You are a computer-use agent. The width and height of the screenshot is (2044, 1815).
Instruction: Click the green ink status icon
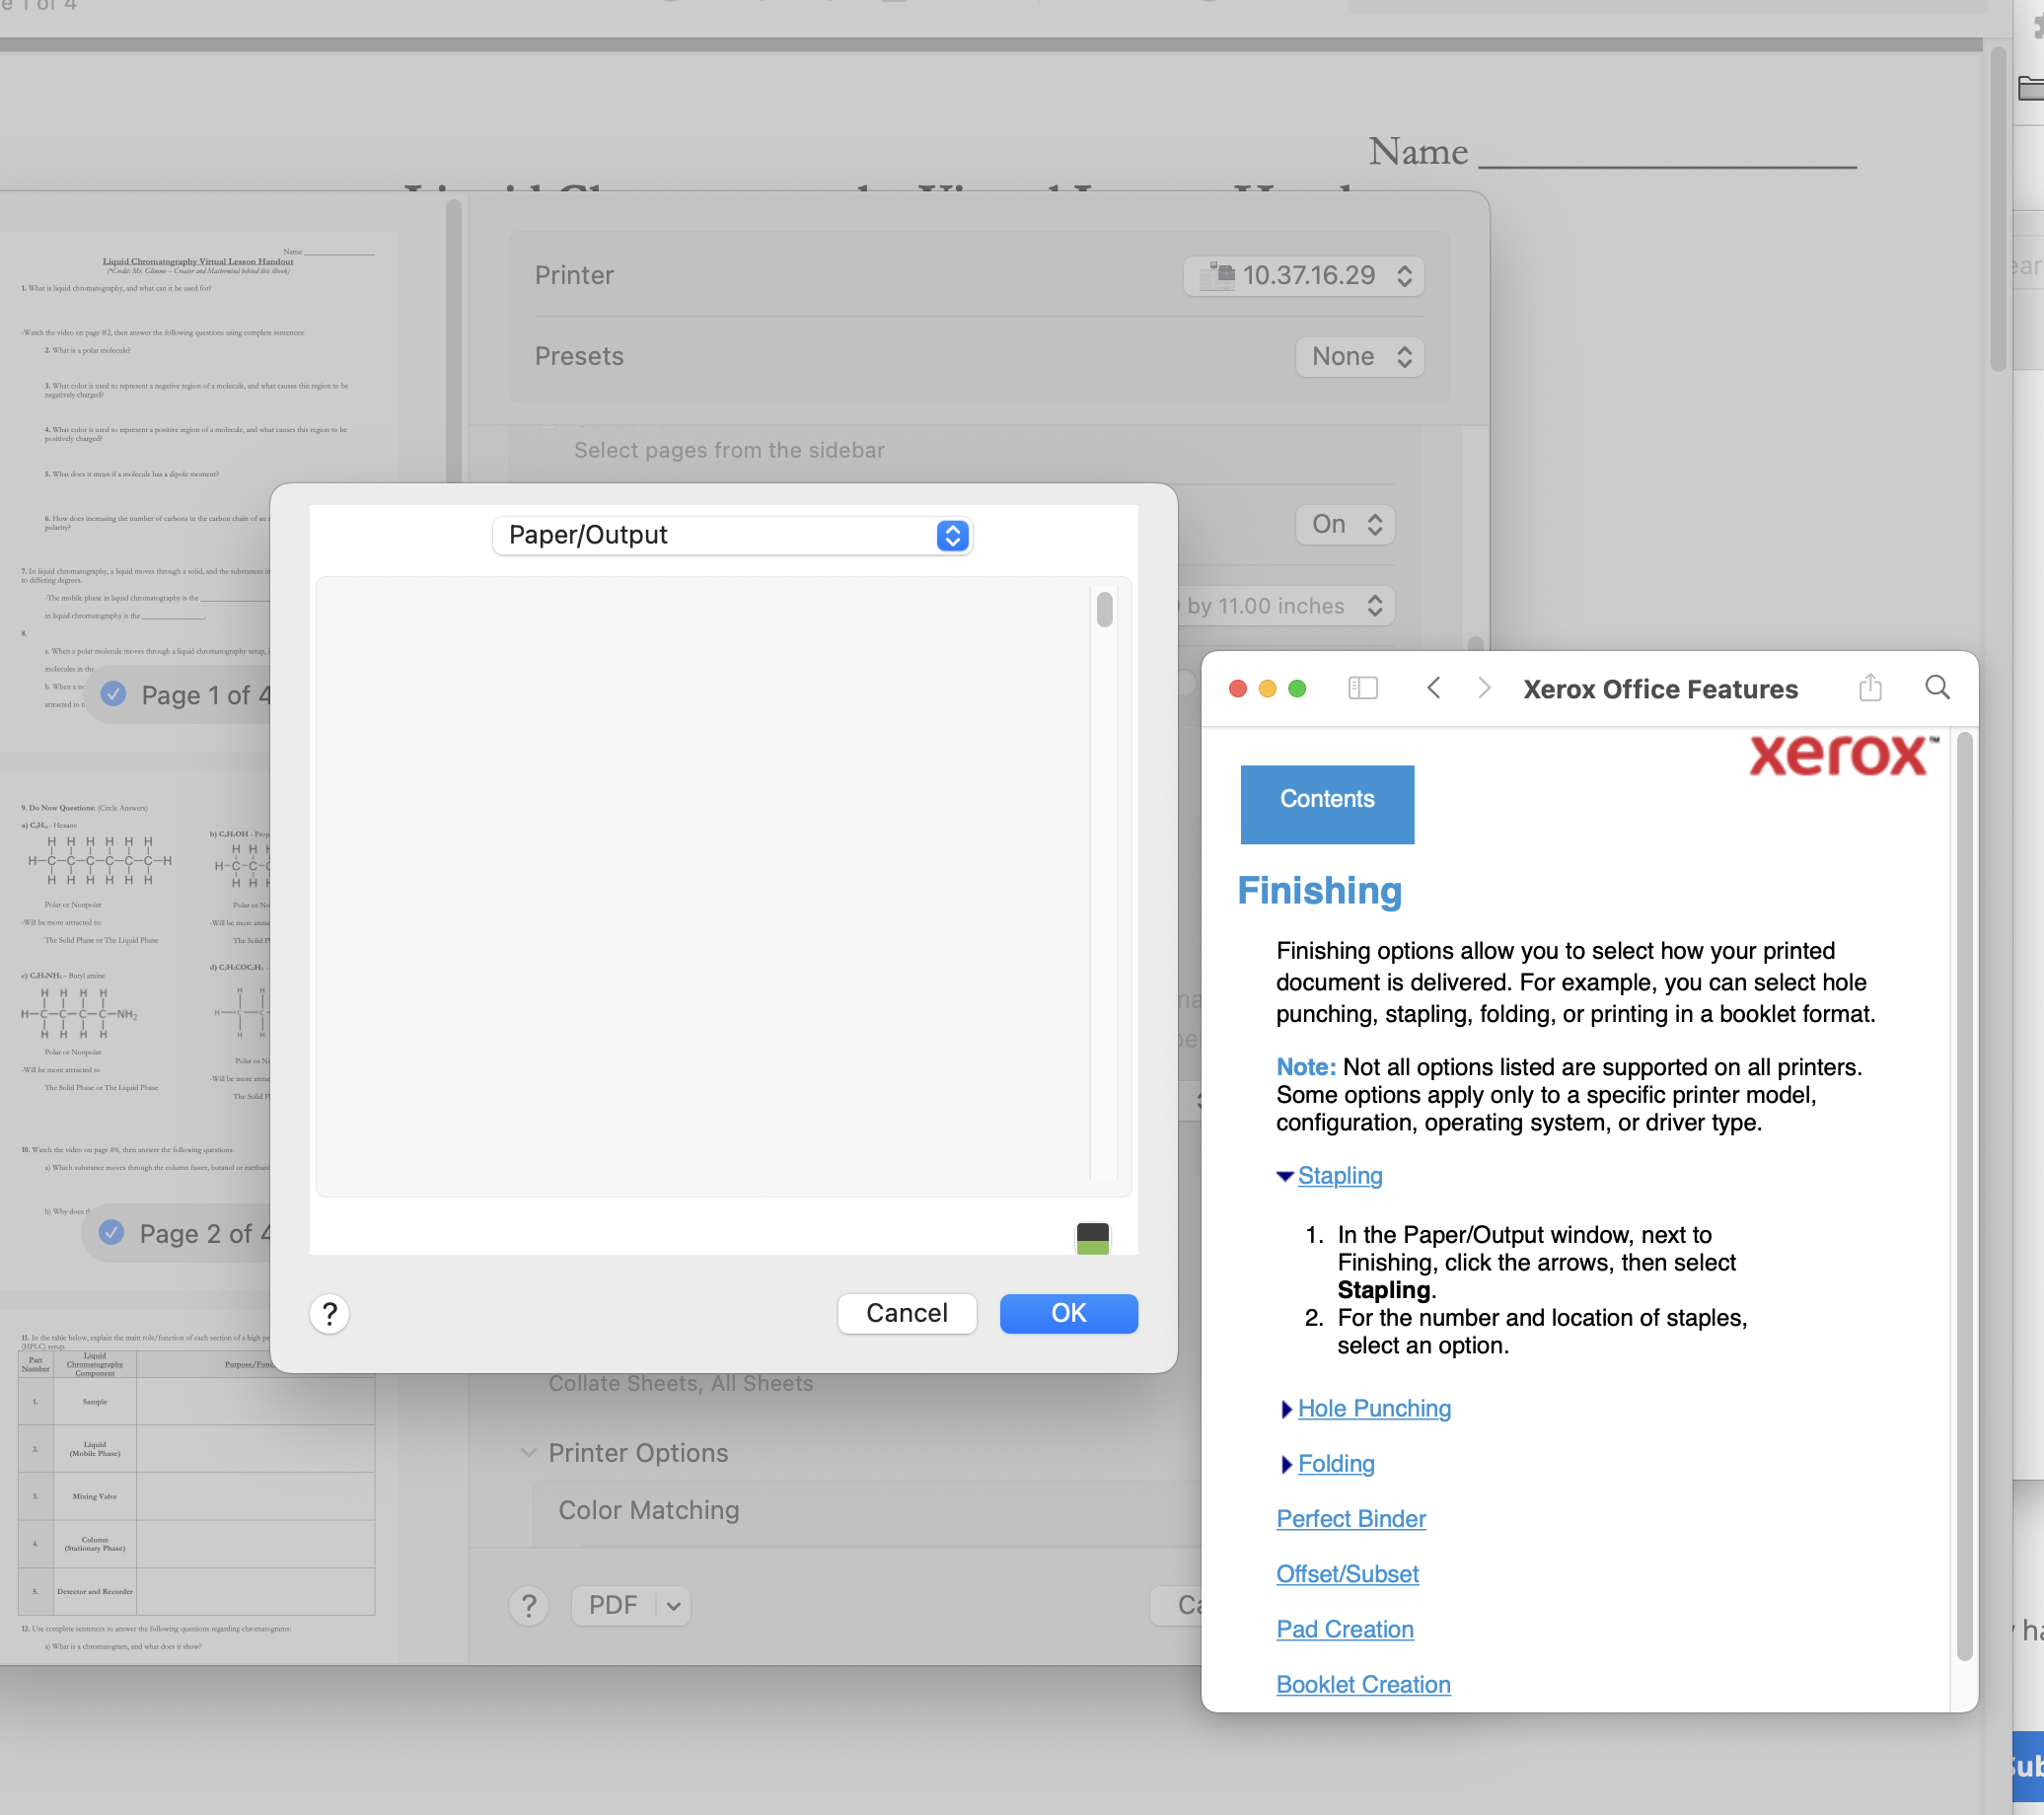point(1092,1238)
